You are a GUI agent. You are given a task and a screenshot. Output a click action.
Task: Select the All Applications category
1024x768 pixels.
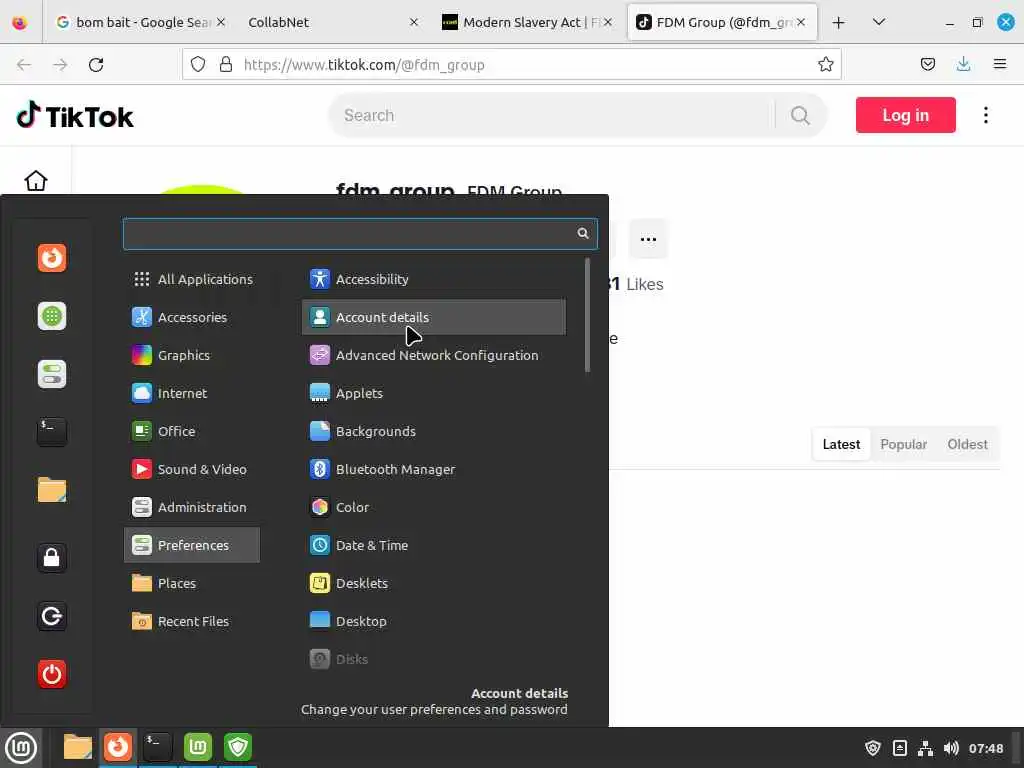tap(192, 279)
